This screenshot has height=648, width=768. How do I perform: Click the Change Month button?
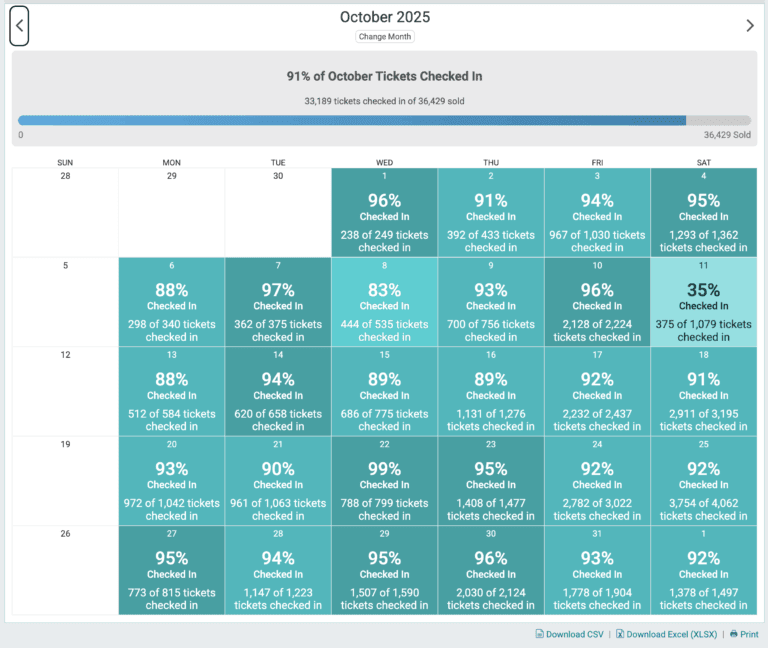pos(385,37)
